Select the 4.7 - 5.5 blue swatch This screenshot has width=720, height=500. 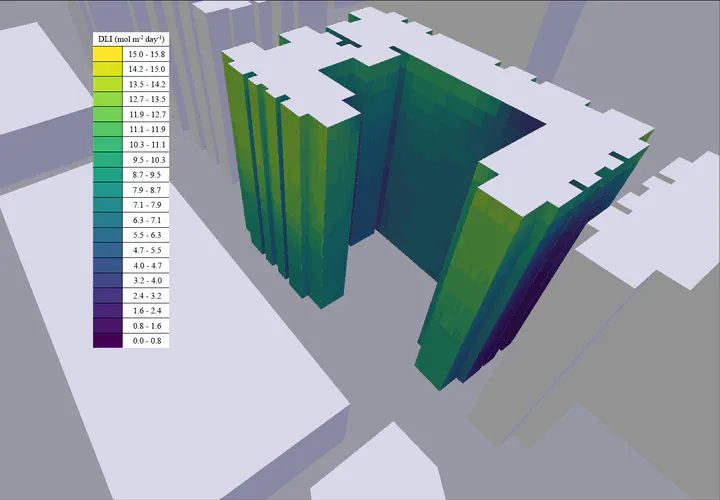(107, 249)
